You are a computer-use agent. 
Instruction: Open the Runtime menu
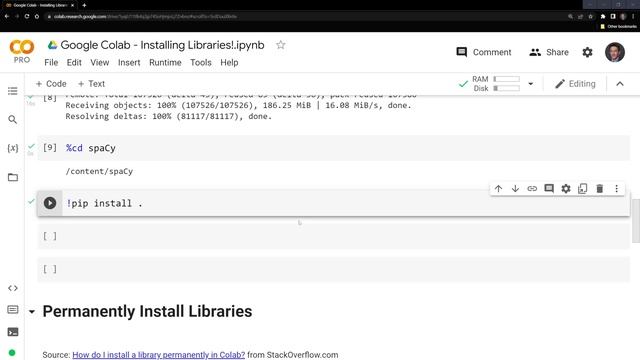click(x=165, y=62)
